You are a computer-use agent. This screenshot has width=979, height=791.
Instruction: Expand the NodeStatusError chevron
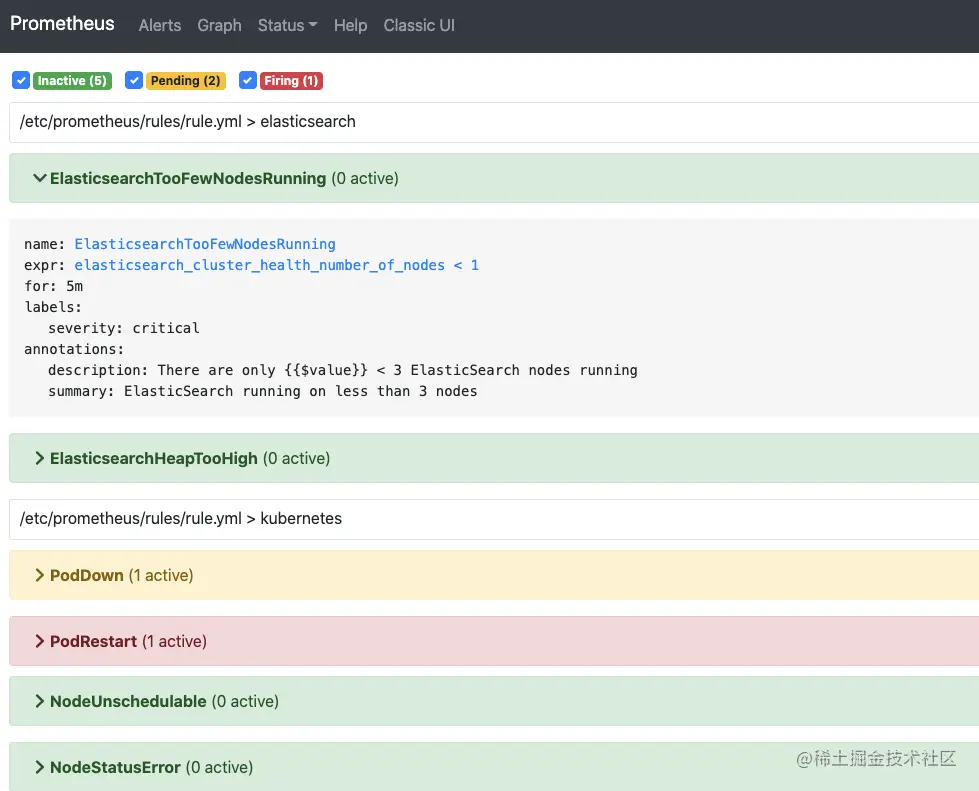pos(39,767)
